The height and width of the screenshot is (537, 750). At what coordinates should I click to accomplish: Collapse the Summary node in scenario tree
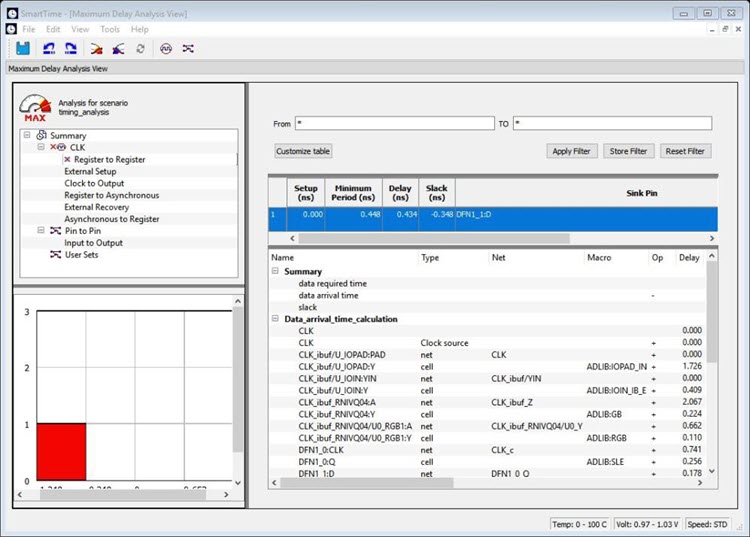(27, 136)
